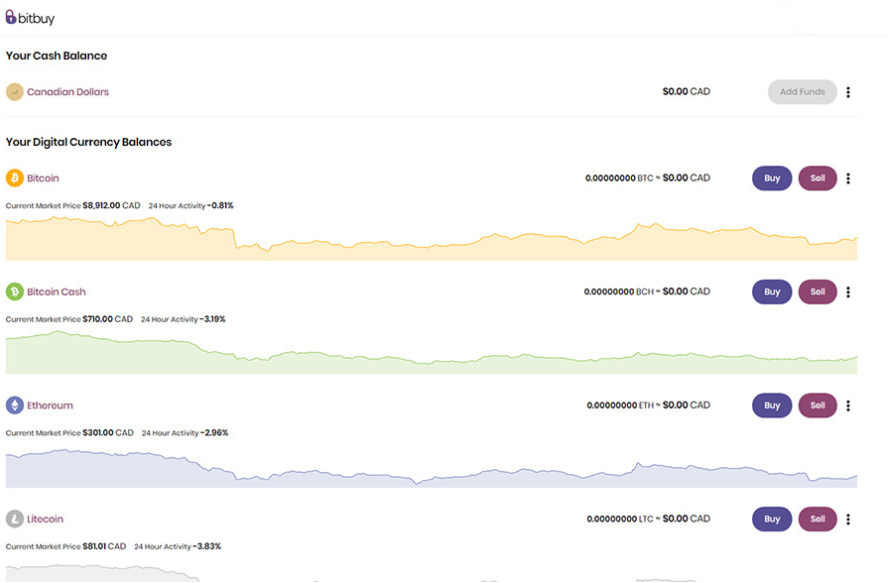Open the Bitcoin currency link
This screenshot has height=583, width=891.
(x=43, y=178)
